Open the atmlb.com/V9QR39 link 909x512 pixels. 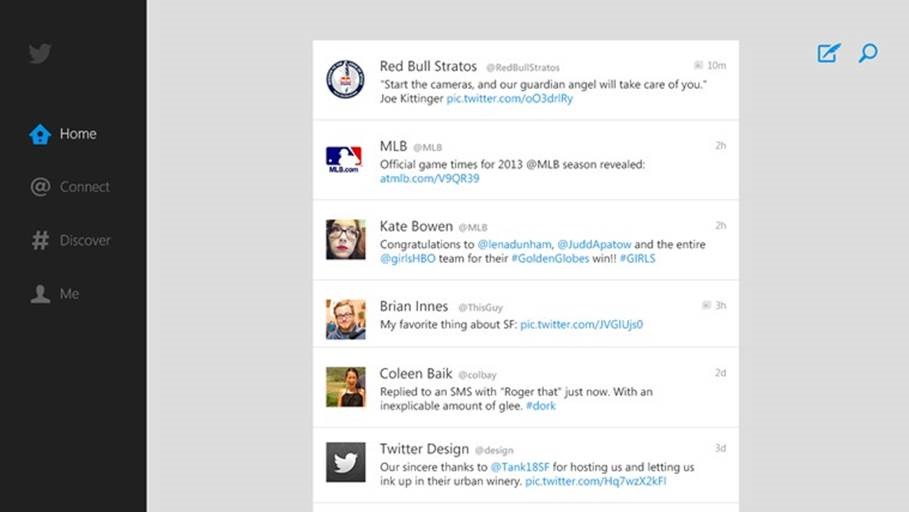pos(429,179)
